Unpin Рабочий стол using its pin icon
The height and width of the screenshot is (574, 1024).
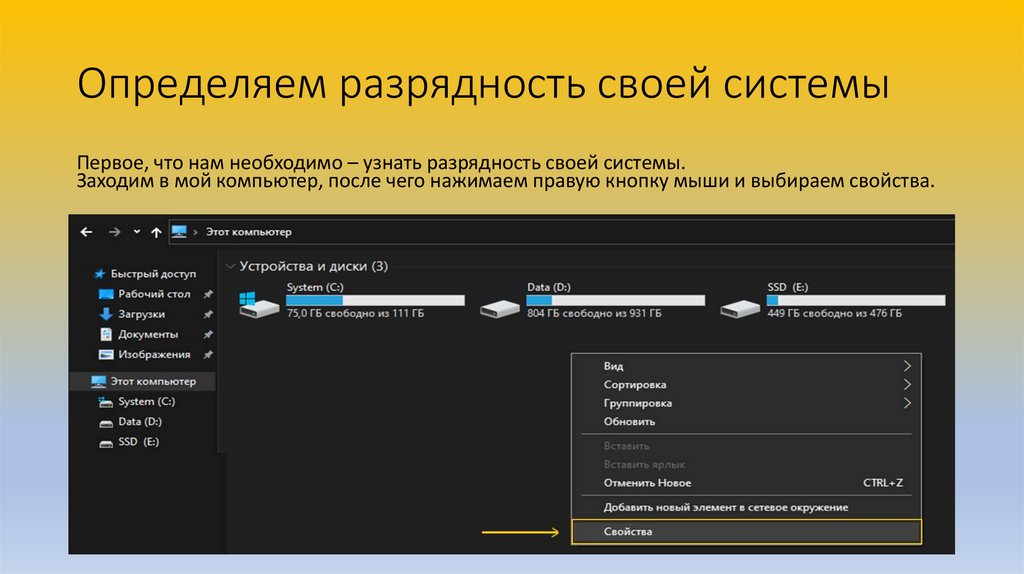(x=208, y=295)
